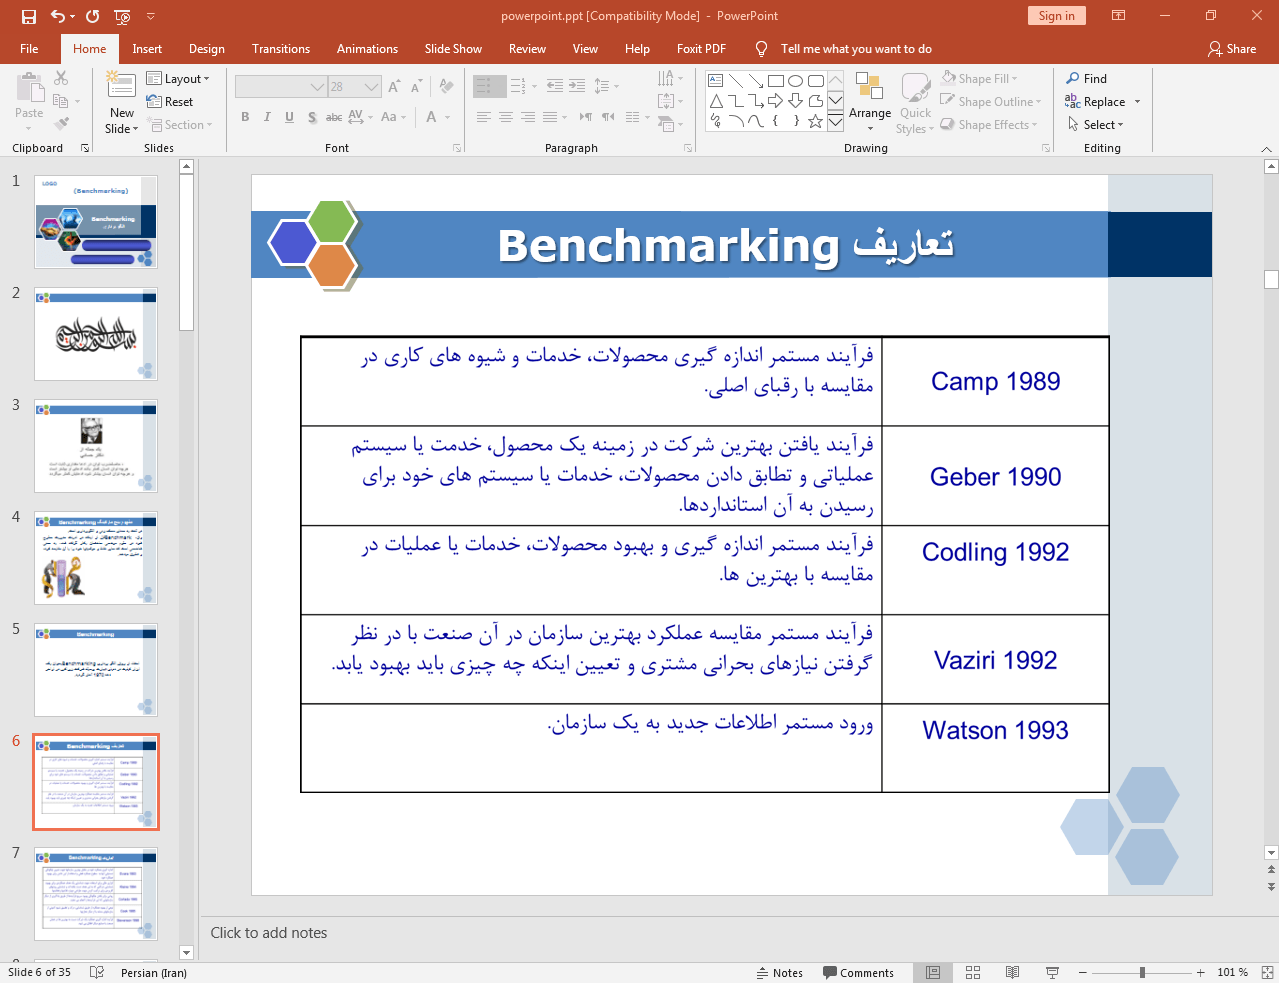Increase font size
Image resolution: width=1279 pixels, height=983 pixels.
394,87
